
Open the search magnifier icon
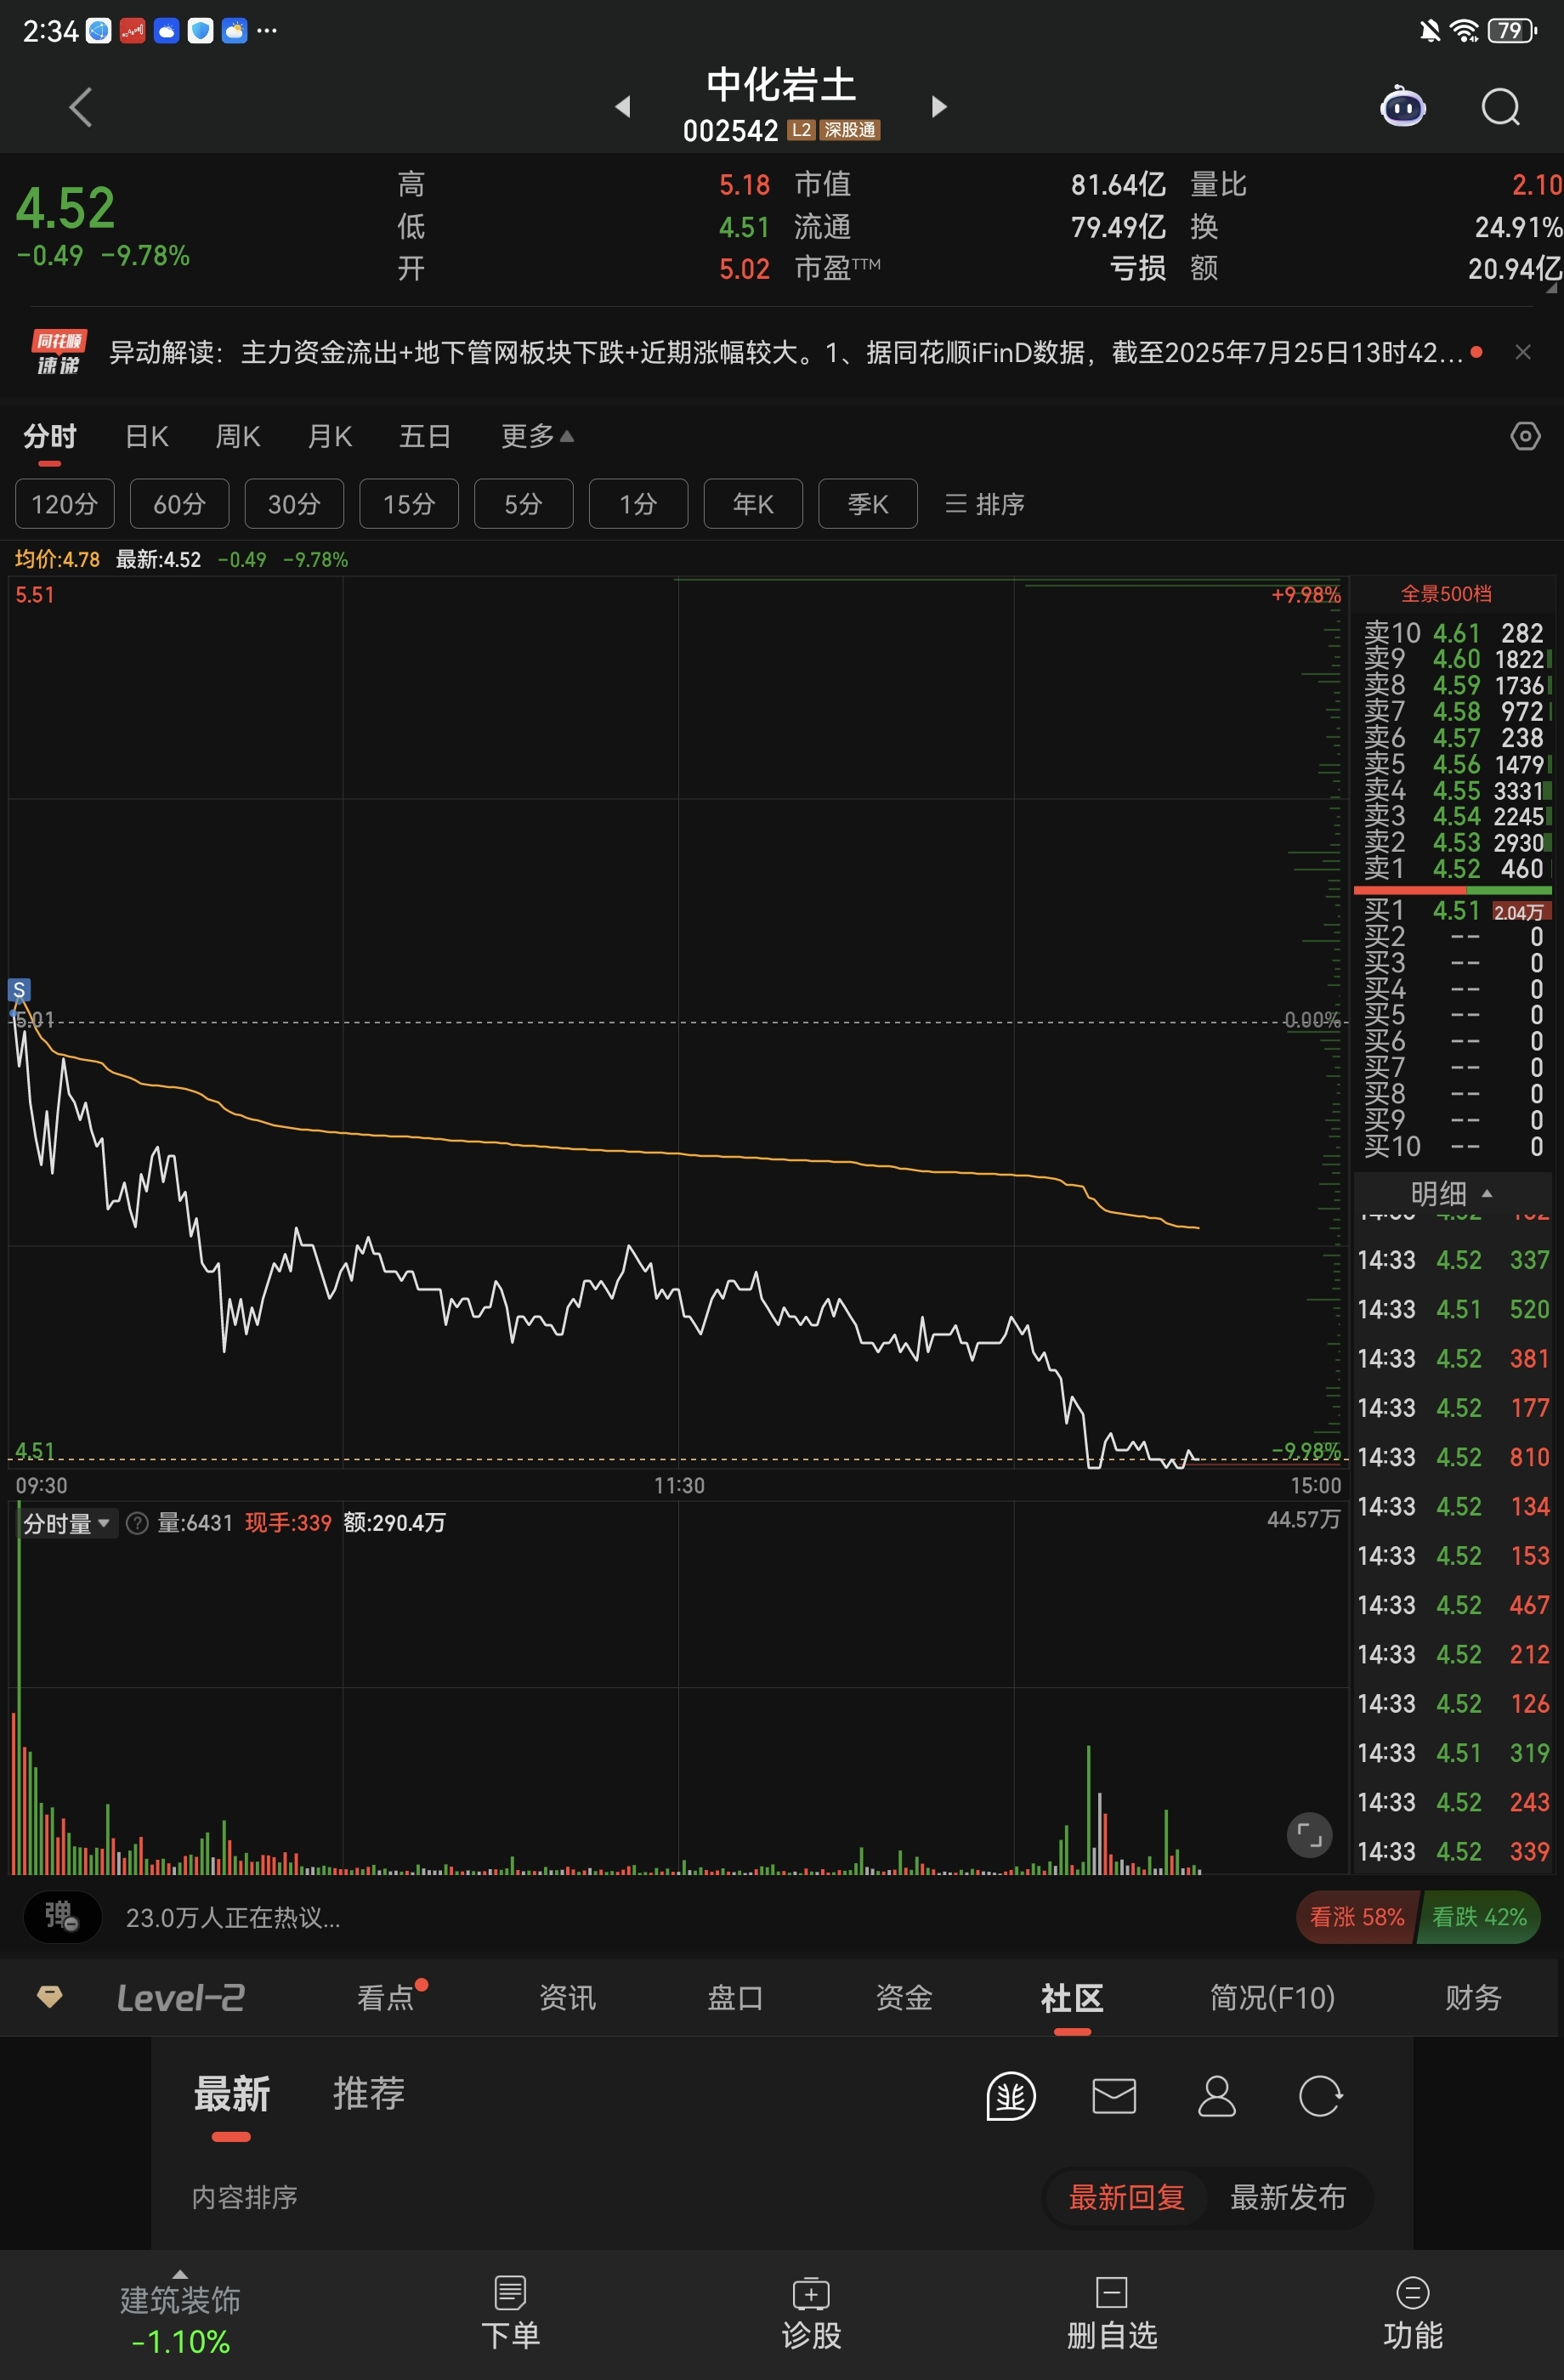(1500, 106)
